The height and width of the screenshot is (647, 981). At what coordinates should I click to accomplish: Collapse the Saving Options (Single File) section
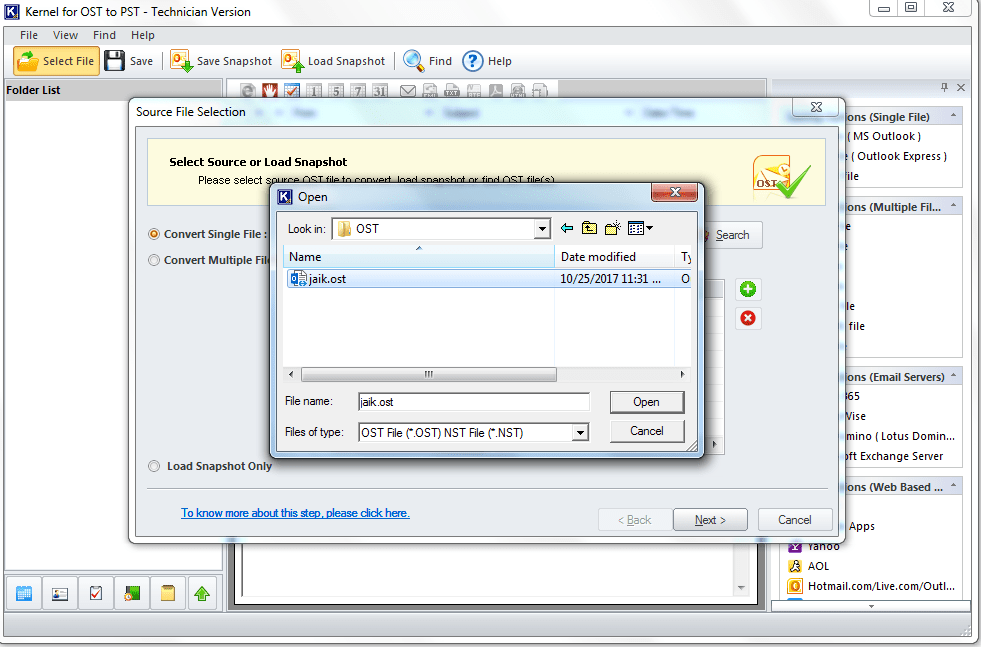pos(953,116)
